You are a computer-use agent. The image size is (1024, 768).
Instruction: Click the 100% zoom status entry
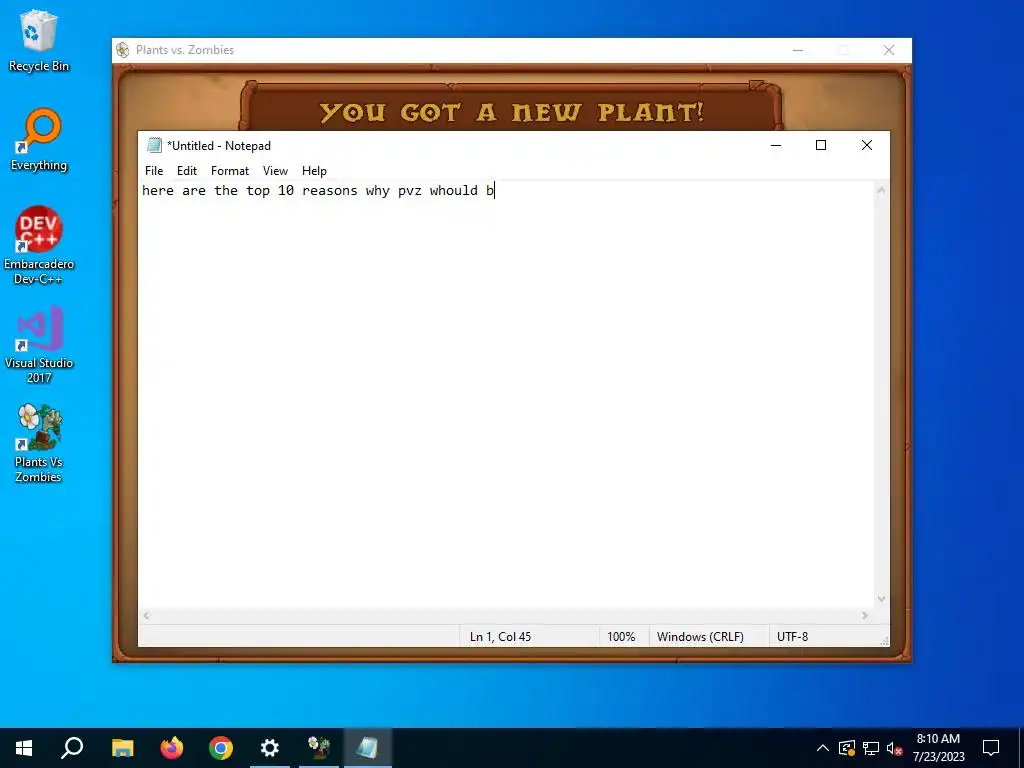(x=621, y=637)
